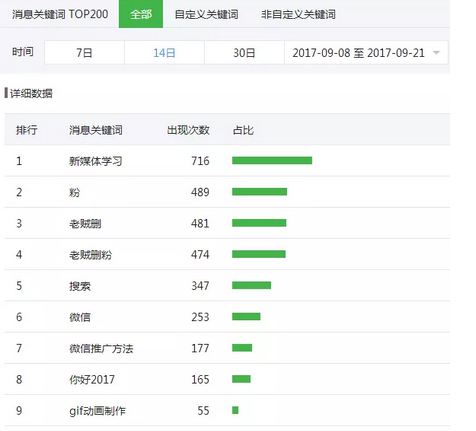Click the count 253
This screenshot has height=431, width=476.
point(200,317)
